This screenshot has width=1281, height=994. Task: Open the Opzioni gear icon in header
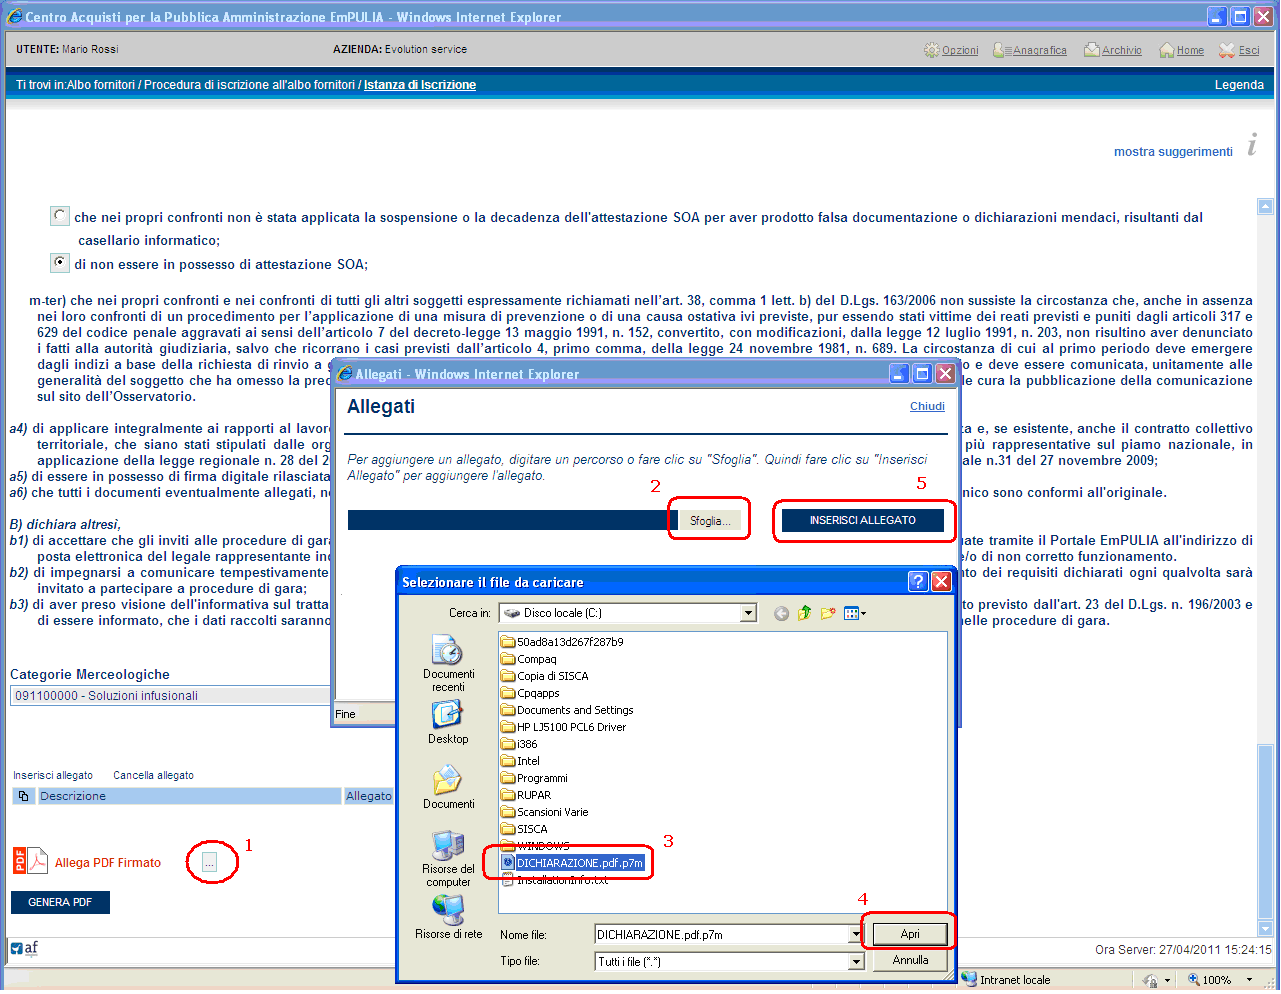tap(932, 50)
